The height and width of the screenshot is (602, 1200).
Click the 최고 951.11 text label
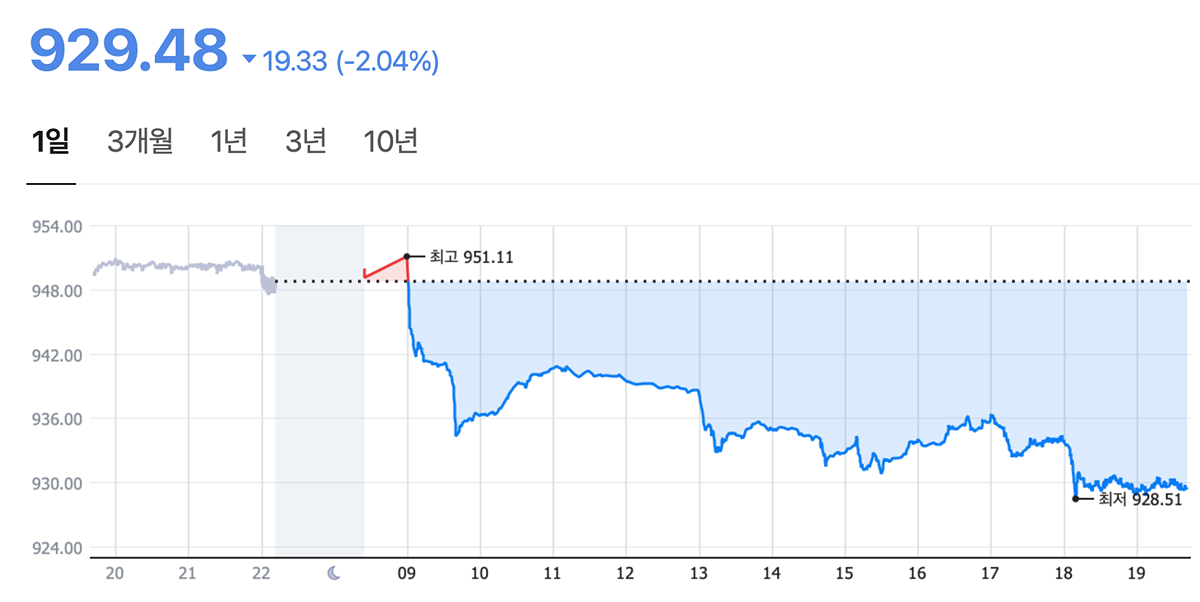(471, 257)
